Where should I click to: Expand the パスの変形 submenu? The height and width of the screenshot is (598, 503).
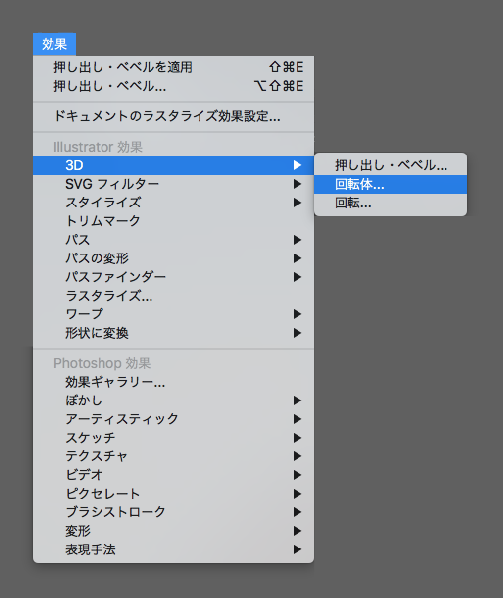click(x=174, y=258)
